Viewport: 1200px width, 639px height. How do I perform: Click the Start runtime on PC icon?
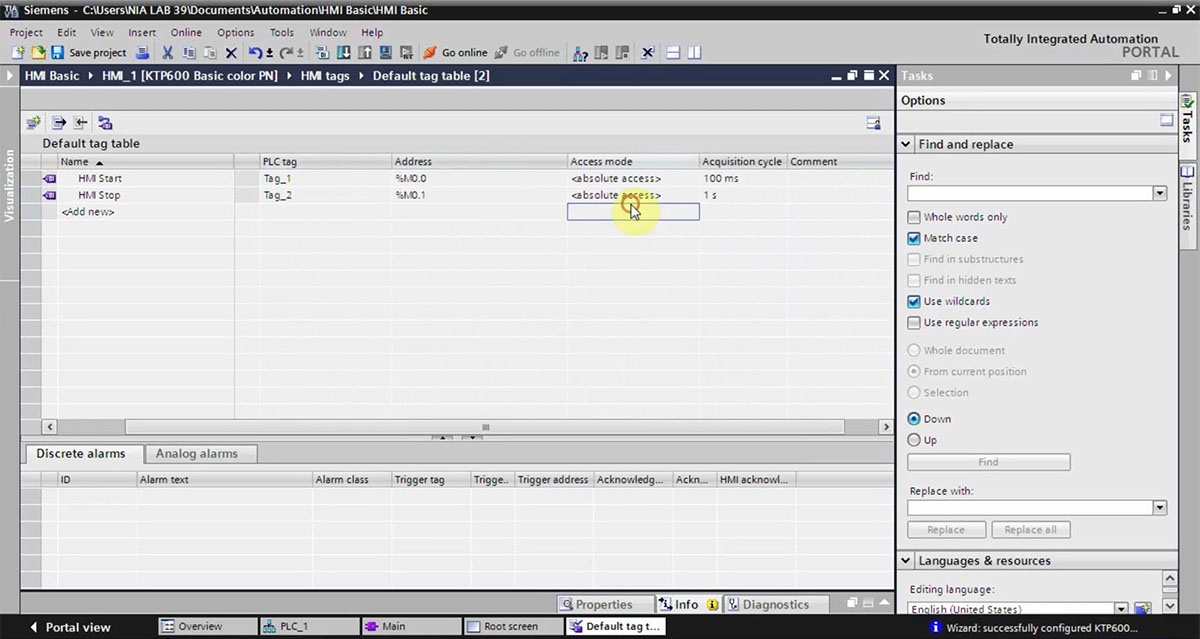coord(407,53)
